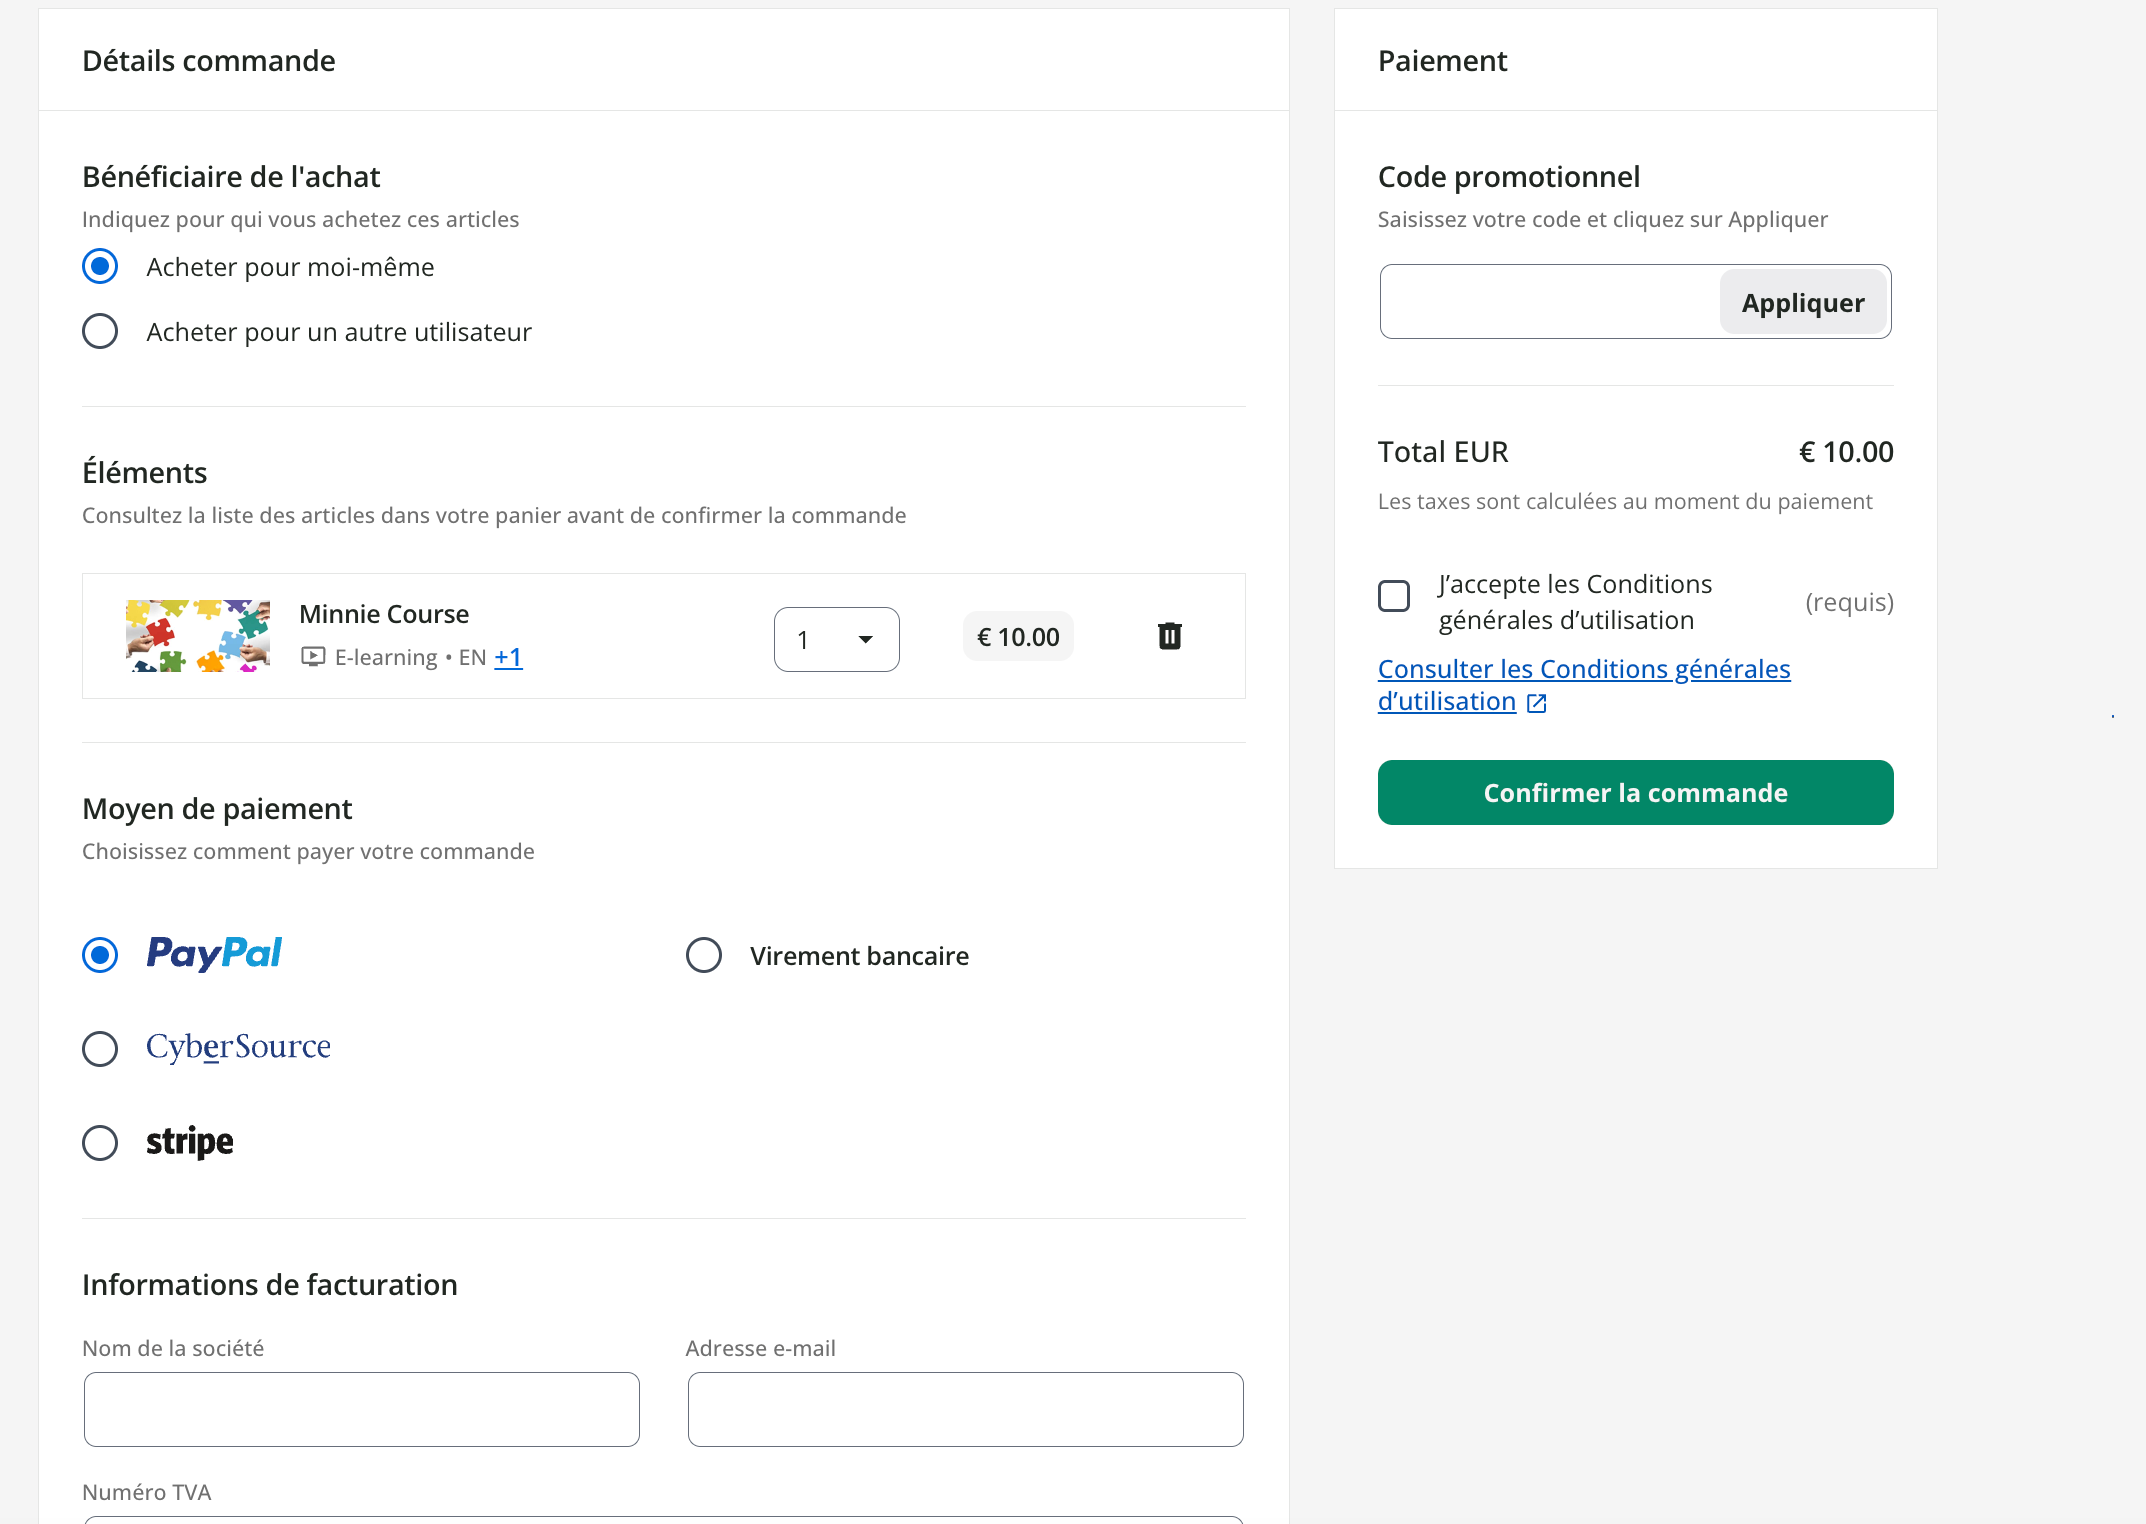Choose Acheter pour un autre utilisateur
The image size is (2146, 1524).
[100, 332]
